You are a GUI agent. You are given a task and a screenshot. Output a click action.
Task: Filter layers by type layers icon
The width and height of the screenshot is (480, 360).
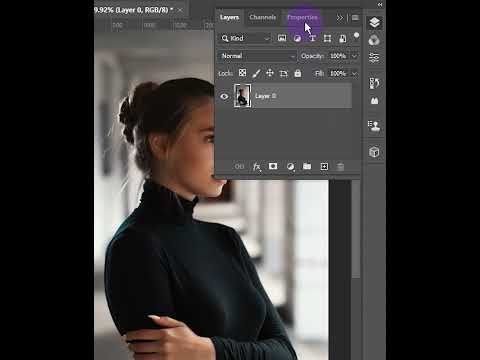pos(312,39)
